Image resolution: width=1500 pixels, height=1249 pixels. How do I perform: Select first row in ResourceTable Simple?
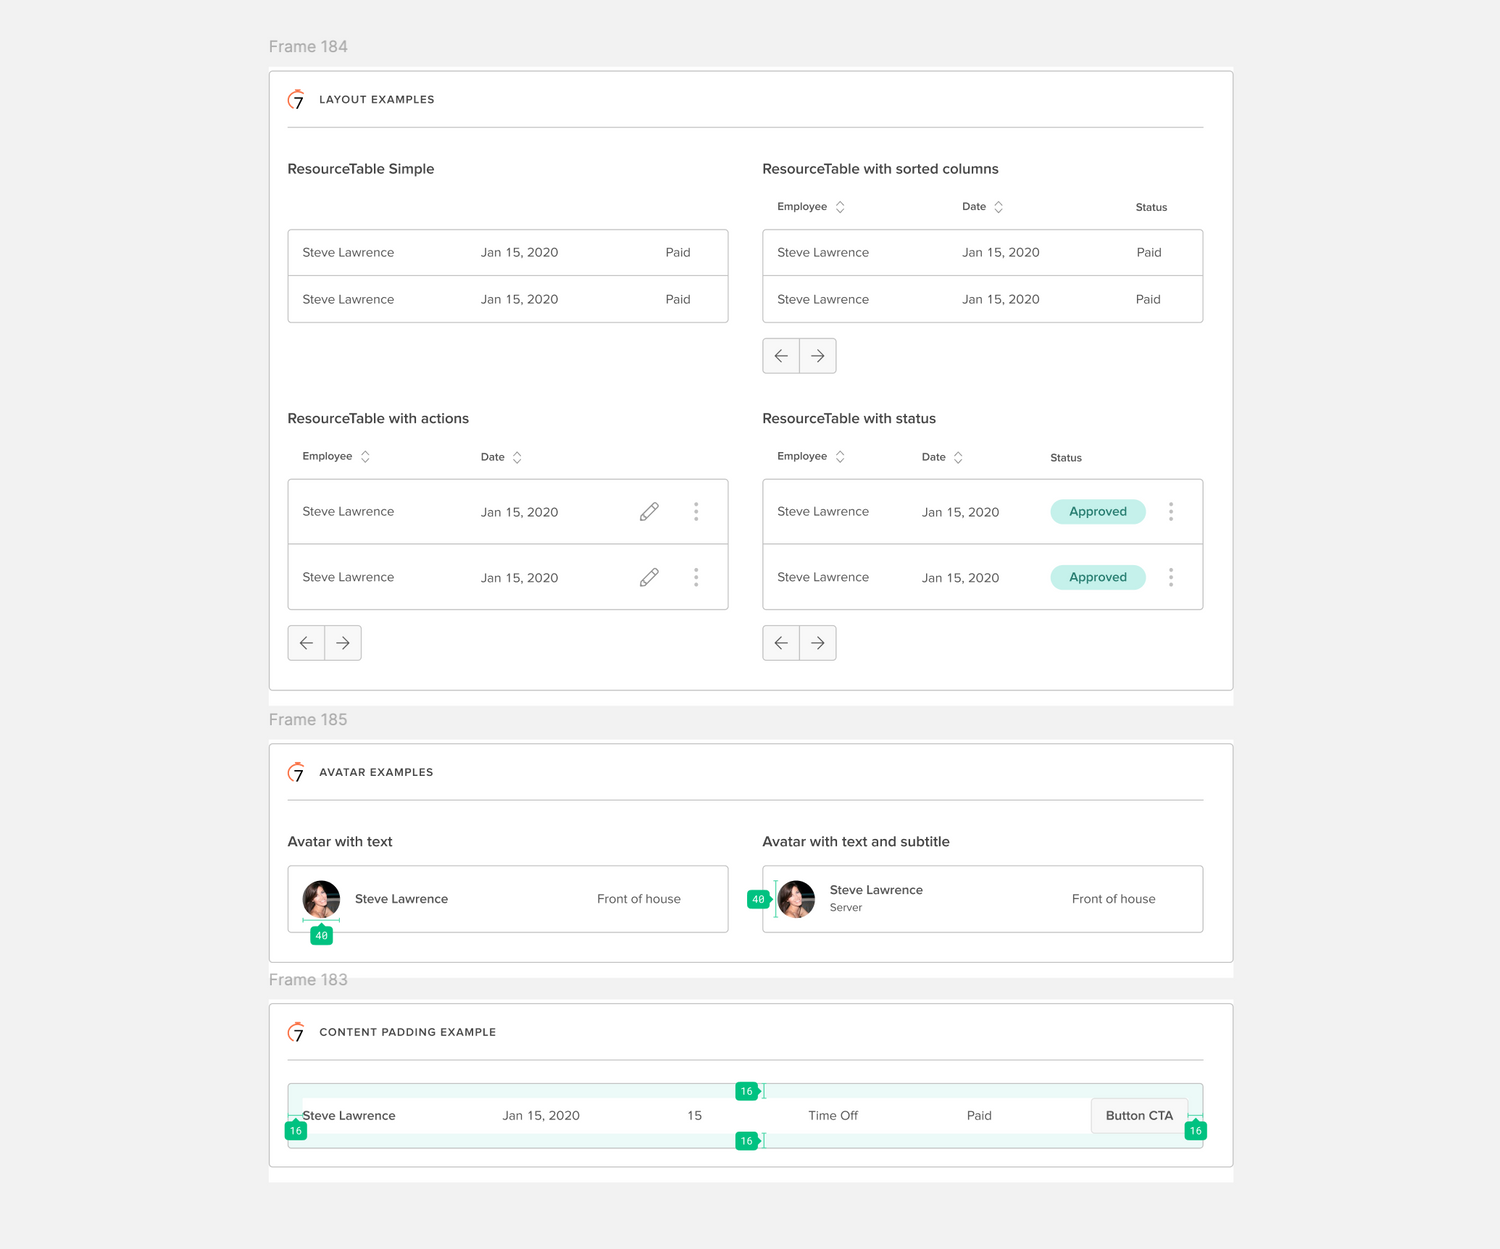point(507,253)
